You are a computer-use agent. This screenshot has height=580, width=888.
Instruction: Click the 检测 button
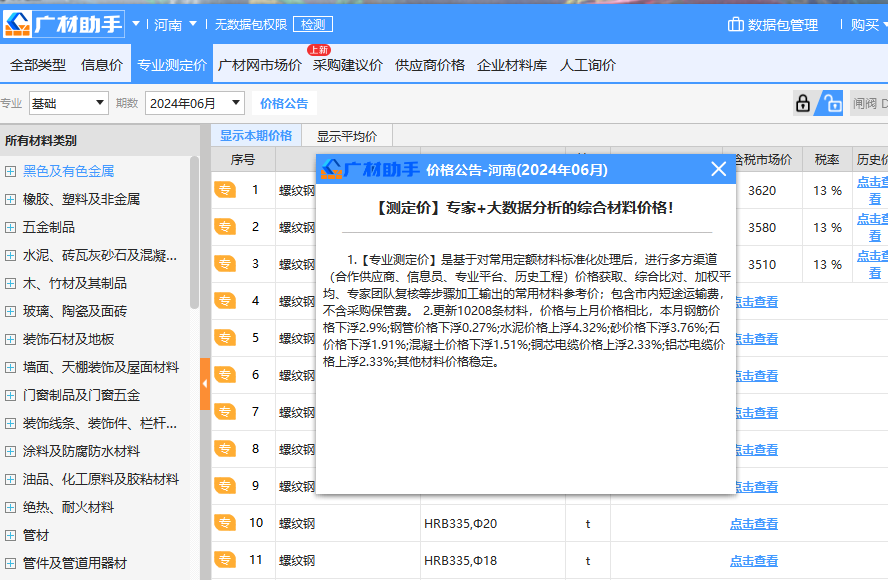pyautogui.click(x=313, y=24)
